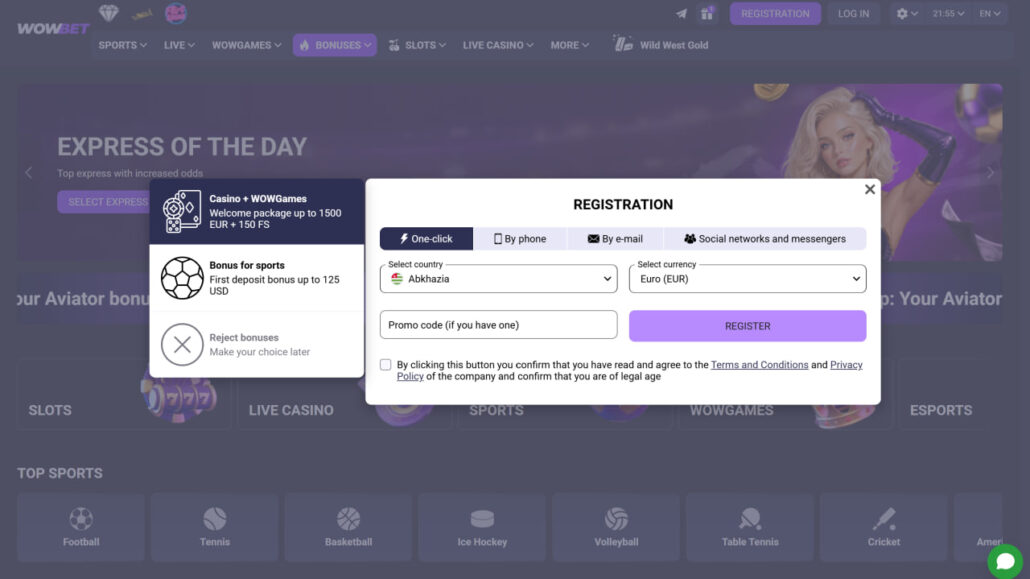Switch to Social networks and messengers tab
1030x579 pixels.
point(765,239)
